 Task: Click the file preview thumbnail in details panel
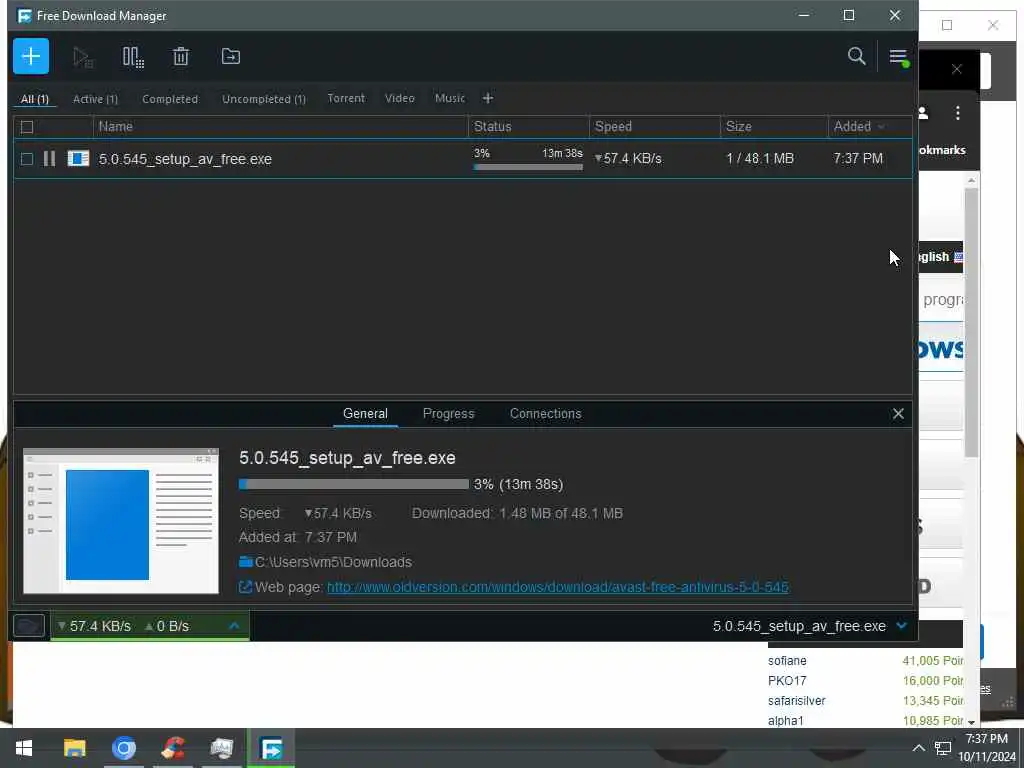[121, 521]
